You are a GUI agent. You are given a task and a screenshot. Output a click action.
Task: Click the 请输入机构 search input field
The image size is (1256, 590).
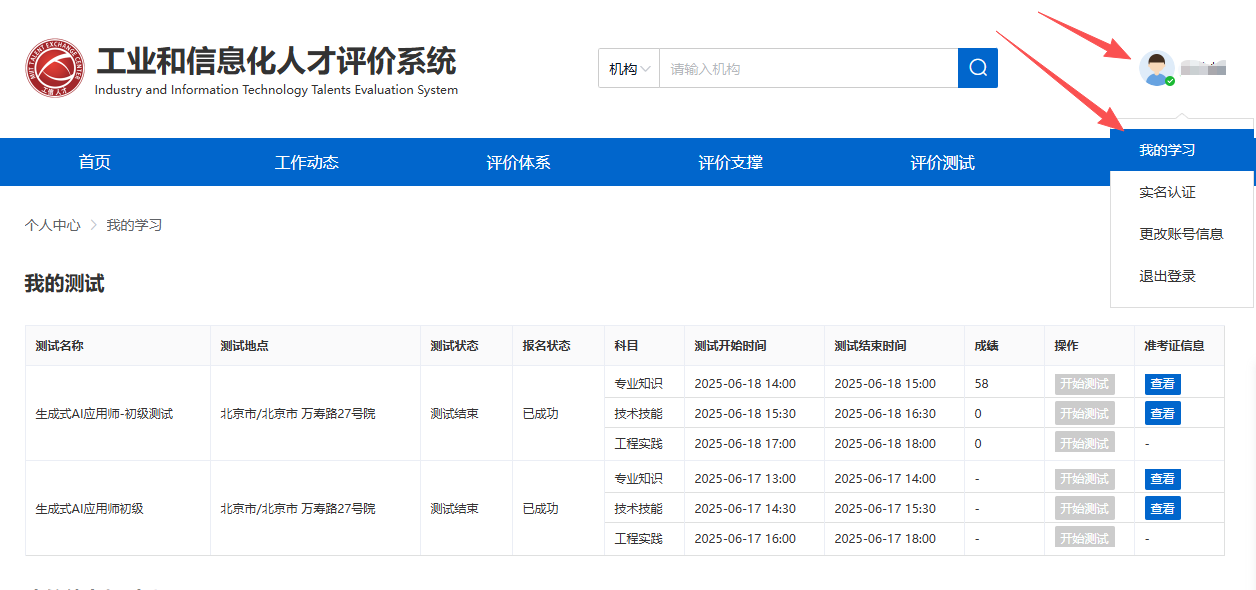click(808, 69)
